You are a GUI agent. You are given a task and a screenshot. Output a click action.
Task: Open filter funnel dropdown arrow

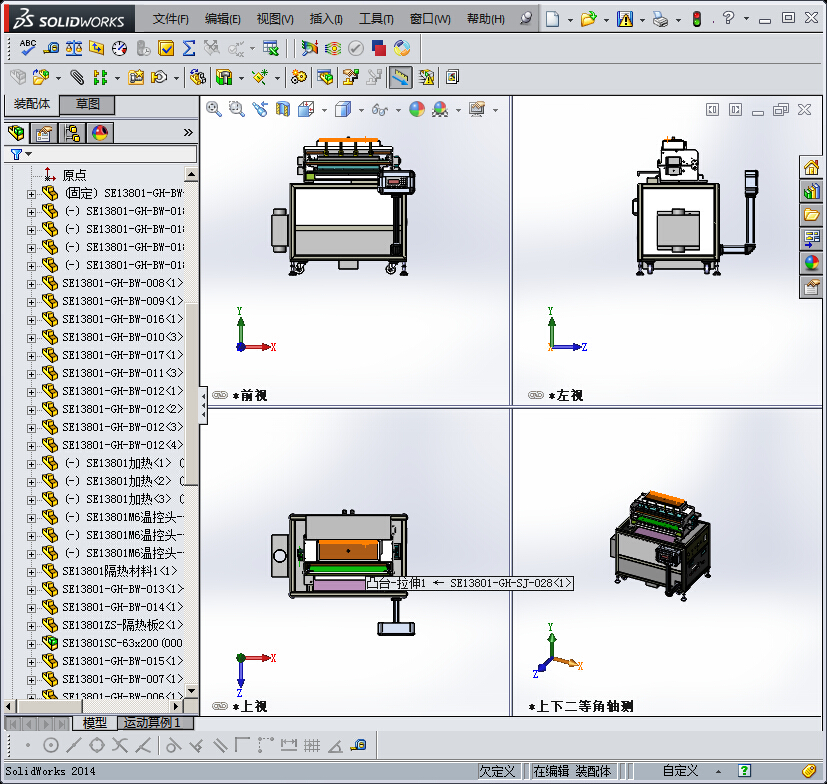point(28,154)
